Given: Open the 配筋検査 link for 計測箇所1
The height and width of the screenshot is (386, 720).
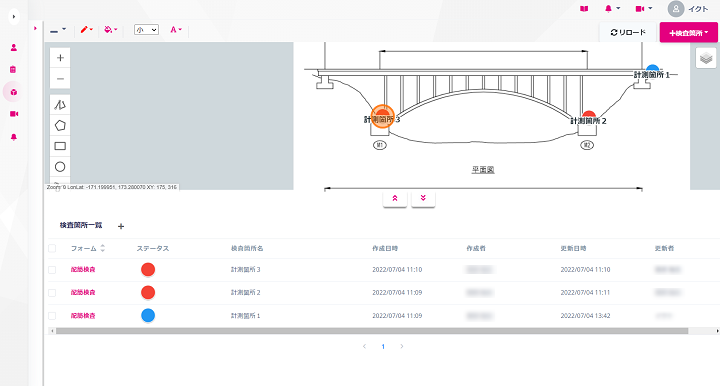Looking at the screenshot, I should pyautogui.click(x=83, y=316).
